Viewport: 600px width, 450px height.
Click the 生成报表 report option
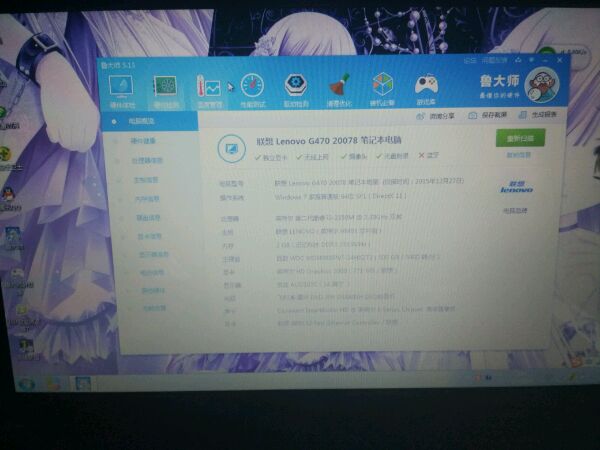537,114
